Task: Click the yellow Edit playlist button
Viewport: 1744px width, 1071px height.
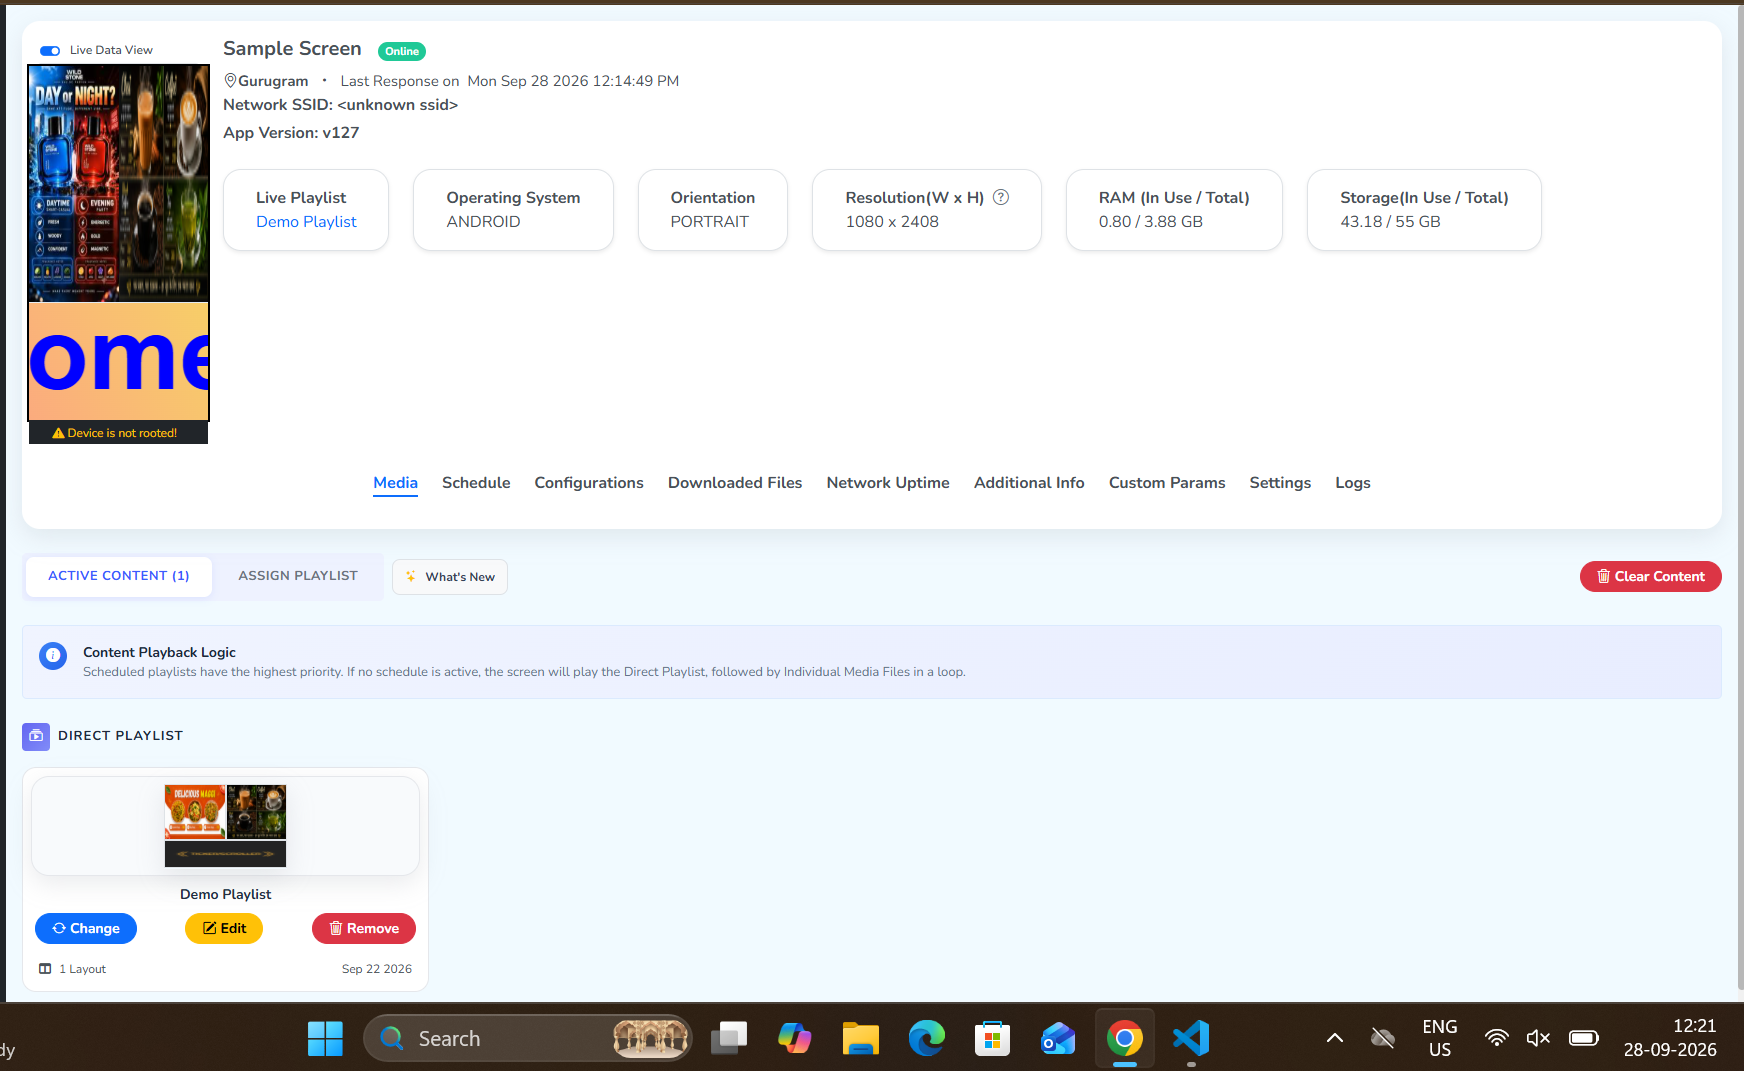Action: pos(224,928)
